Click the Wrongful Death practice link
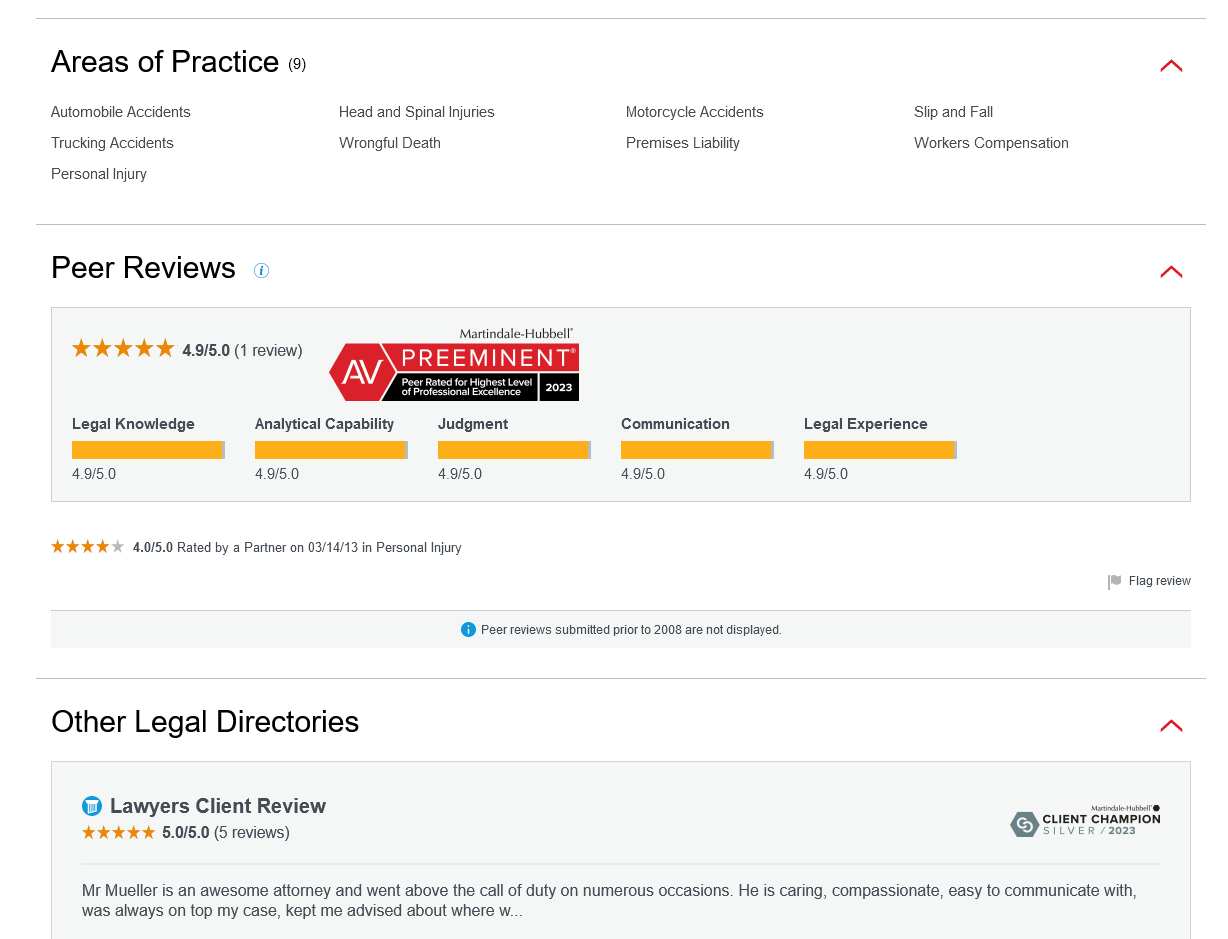 tap(390, 143)
